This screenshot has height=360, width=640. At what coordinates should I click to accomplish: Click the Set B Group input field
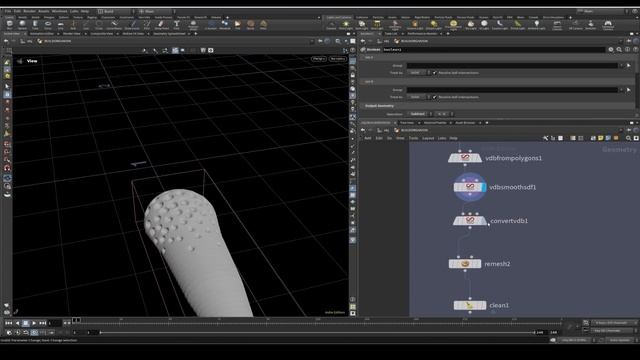point(512,90)
